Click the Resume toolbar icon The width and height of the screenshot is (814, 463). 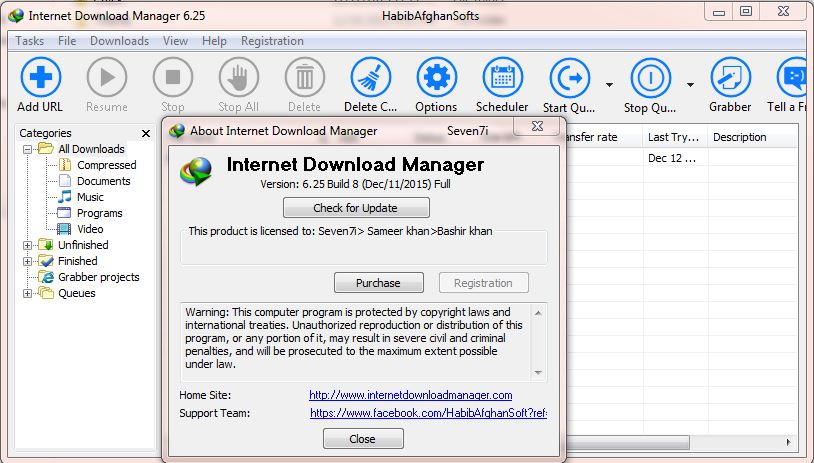[x=107, y=77]
